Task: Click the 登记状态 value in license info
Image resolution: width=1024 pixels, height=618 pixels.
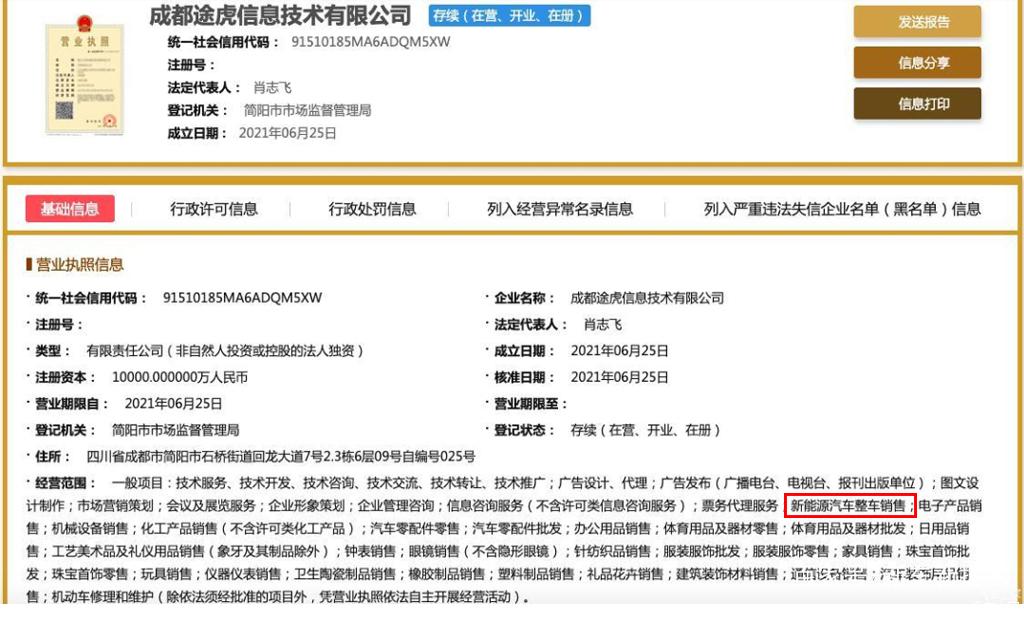Action: pos(645,430)
